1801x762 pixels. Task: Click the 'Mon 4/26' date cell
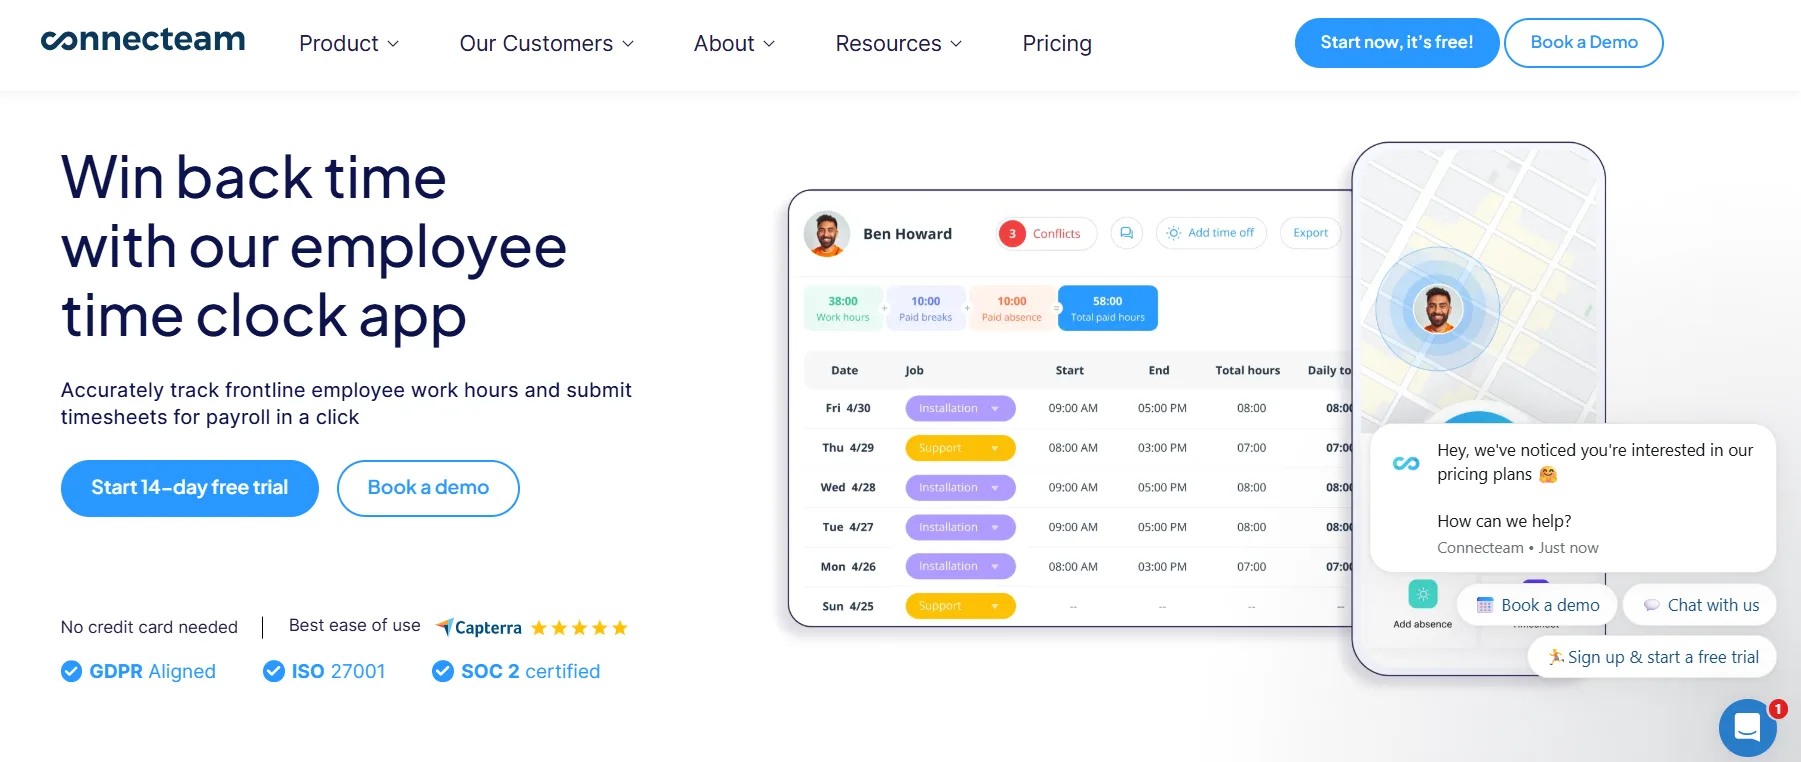(848, 566)
